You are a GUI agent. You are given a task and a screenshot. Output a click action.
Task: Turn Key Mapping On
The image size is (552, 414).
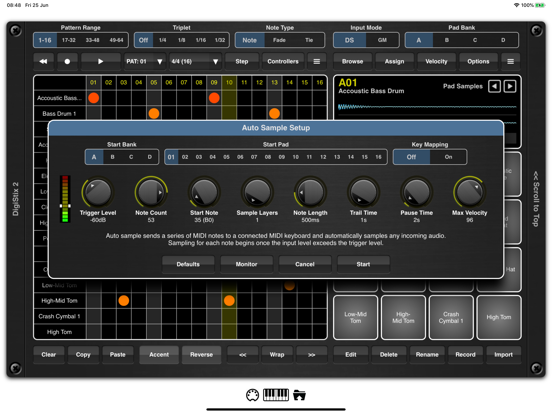pos(448,157)
